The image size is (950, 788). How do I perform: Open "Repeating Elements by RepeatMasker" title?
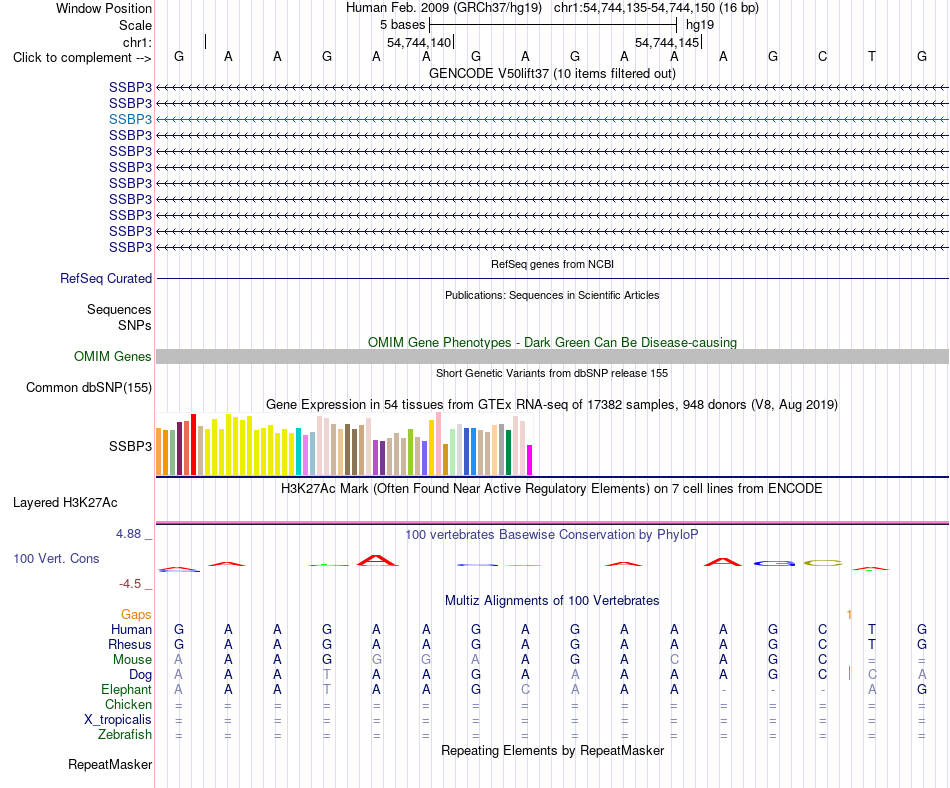pos(552,751)
